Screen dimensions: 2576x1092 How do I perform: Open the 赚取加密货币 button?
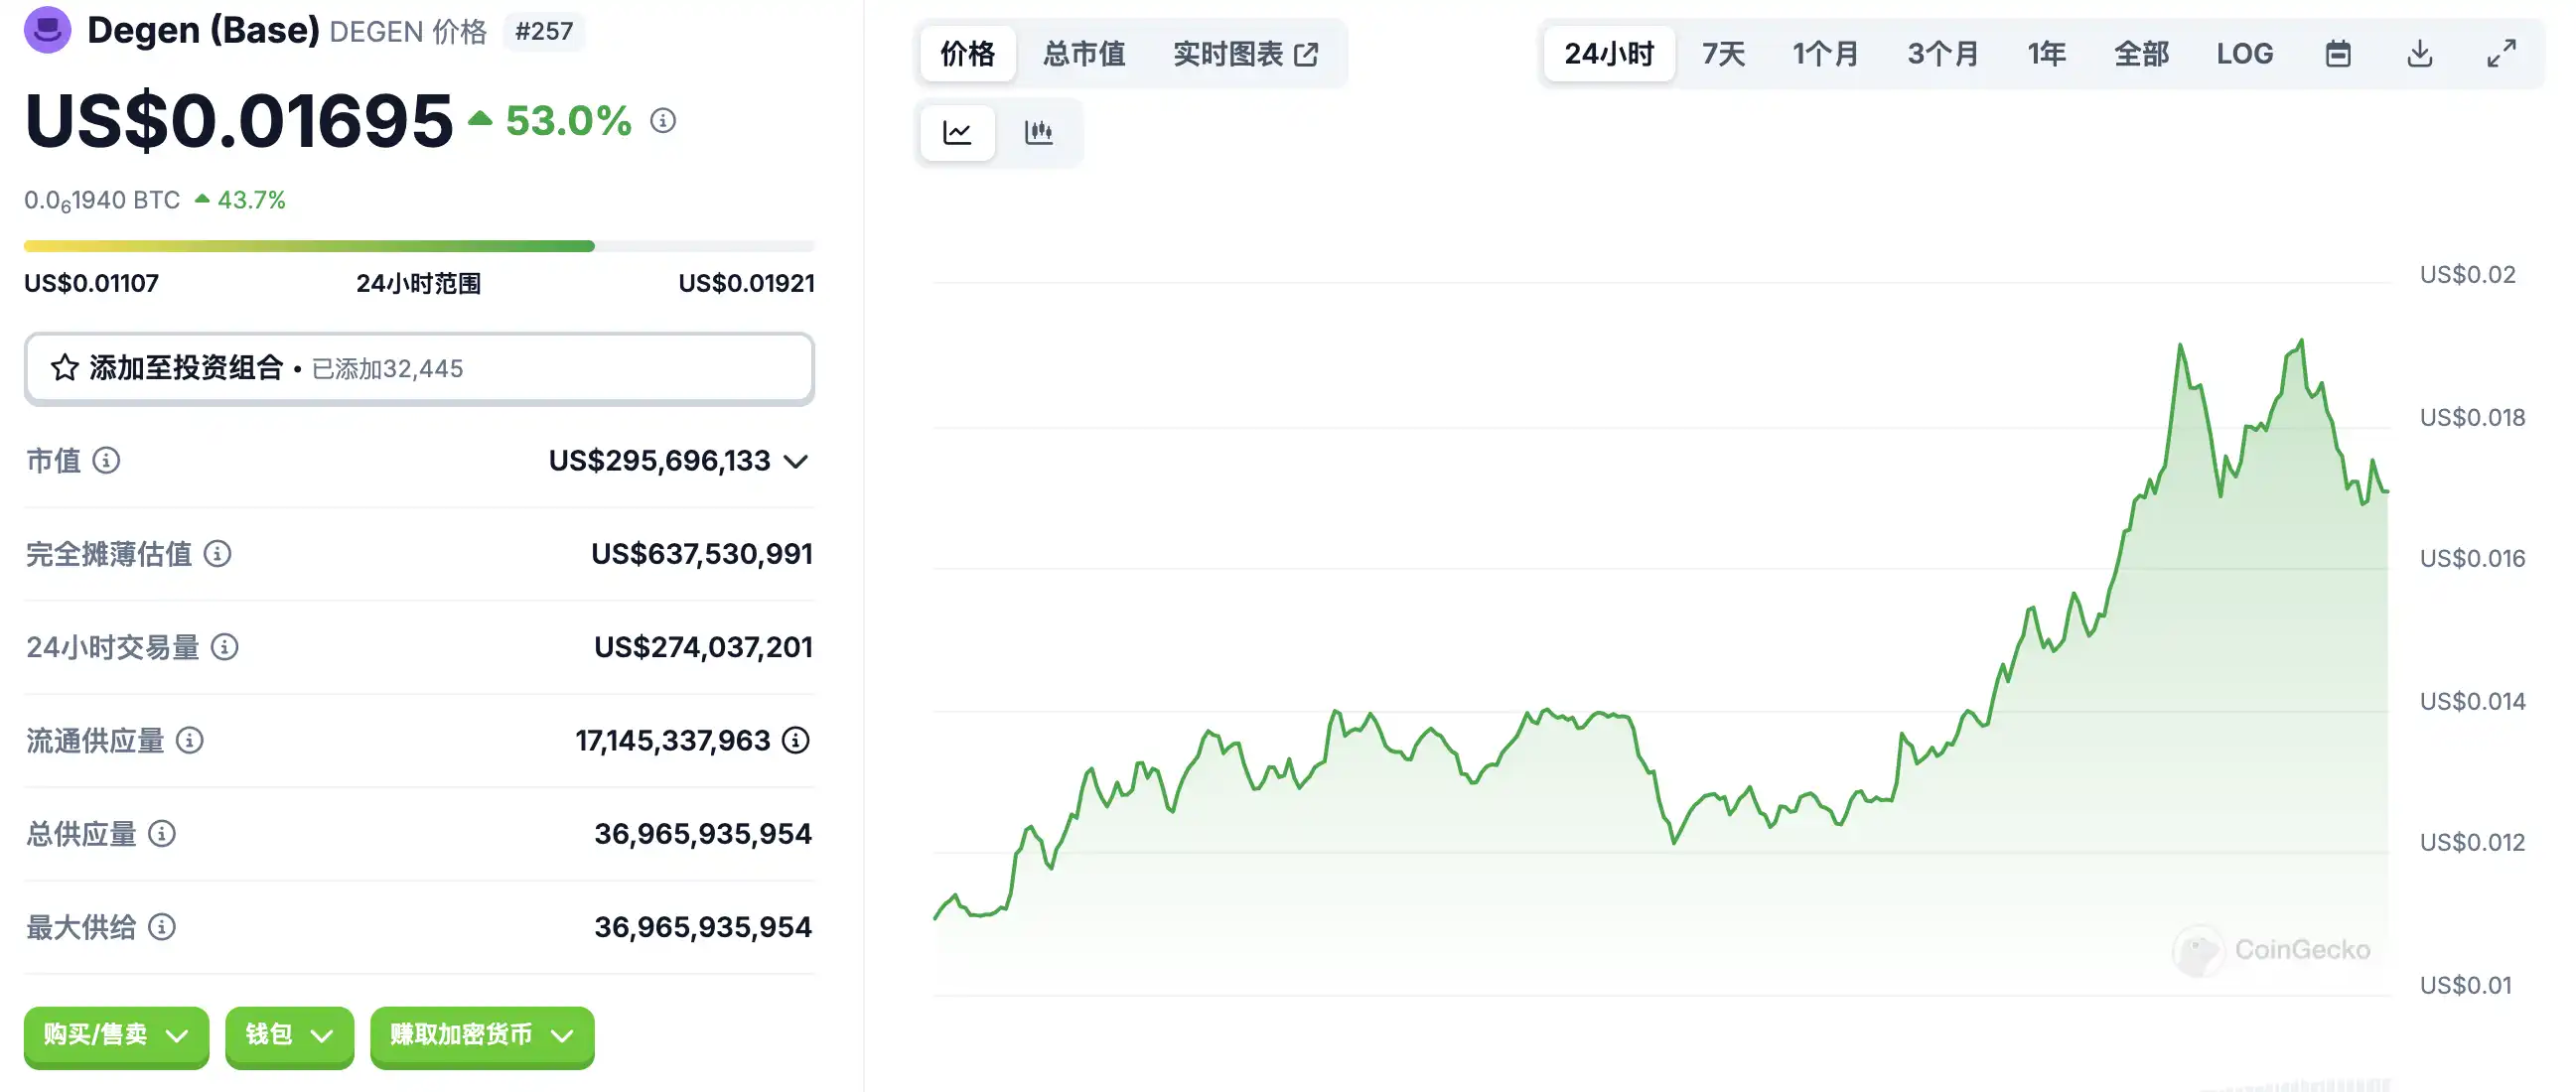coord(482,1035)
